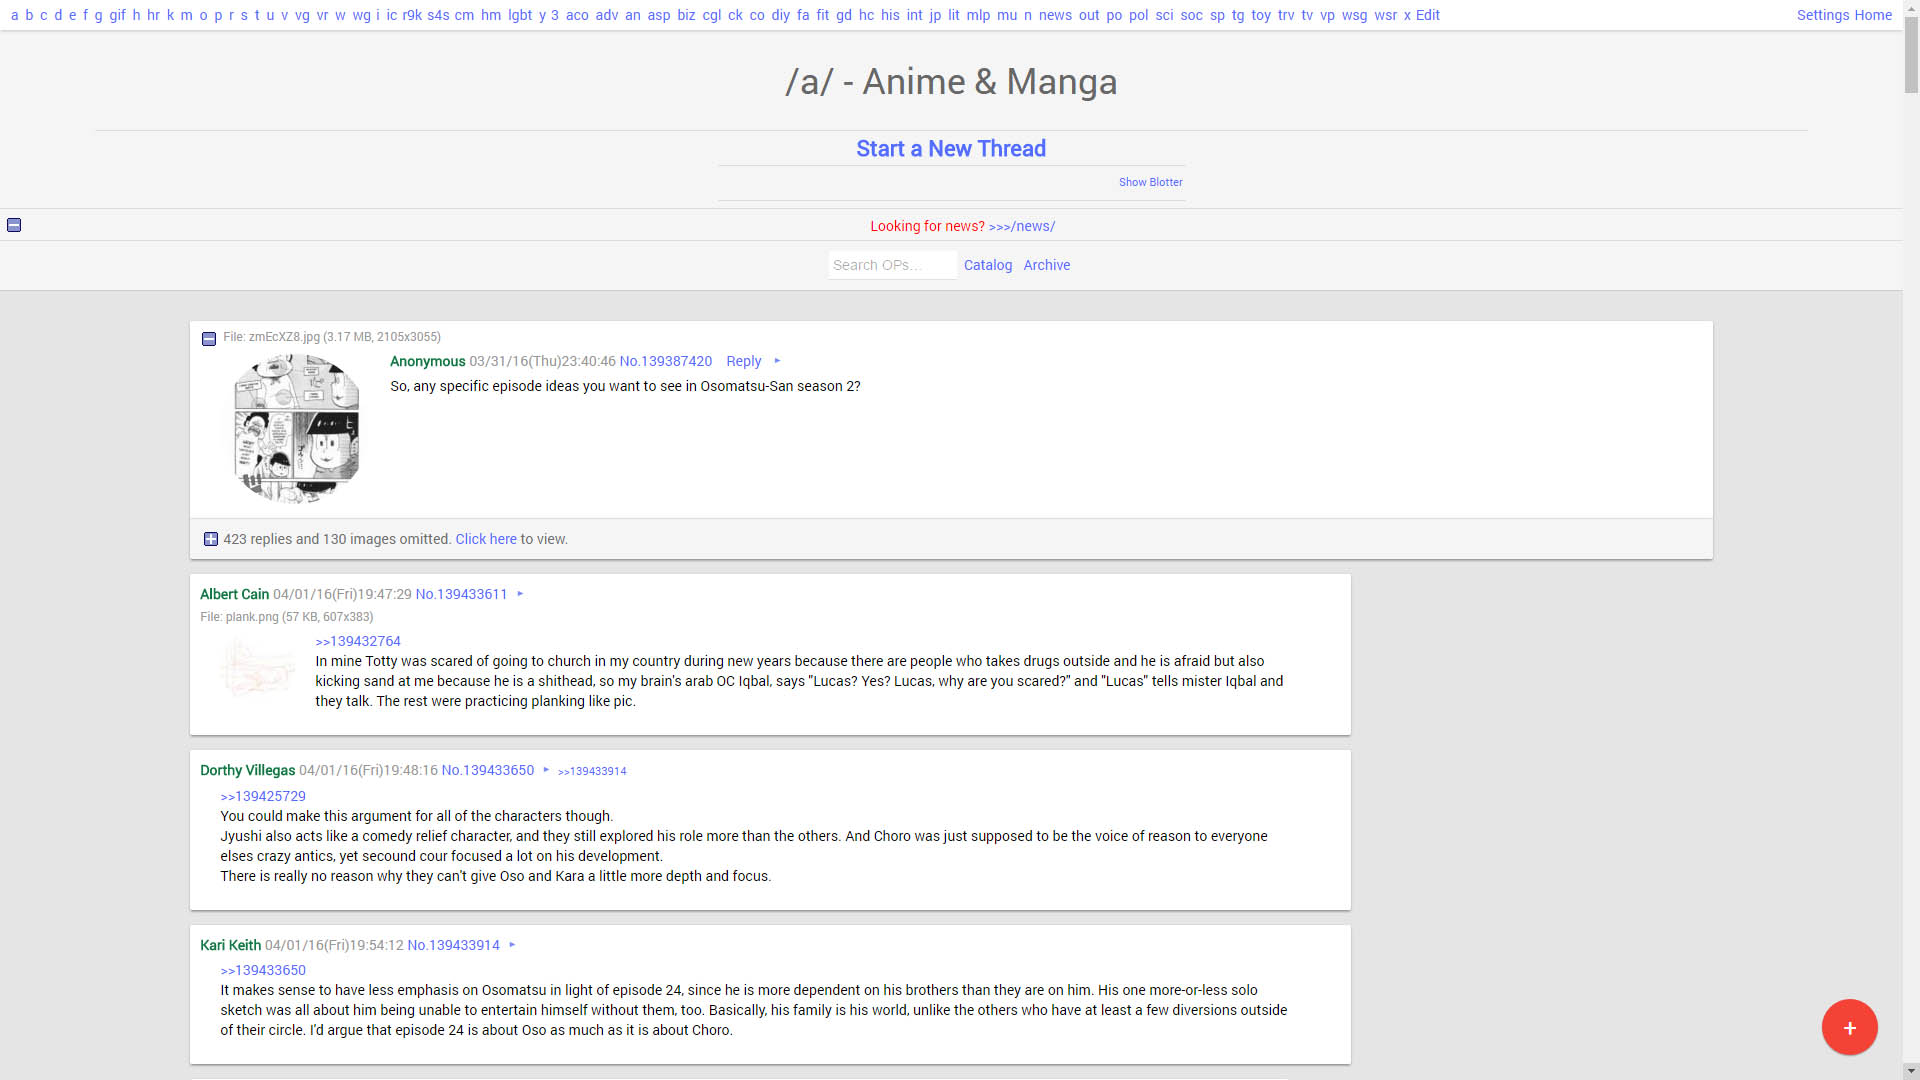
Task: Navigate to the /jp/ board link
Action: tap(935, 15)
